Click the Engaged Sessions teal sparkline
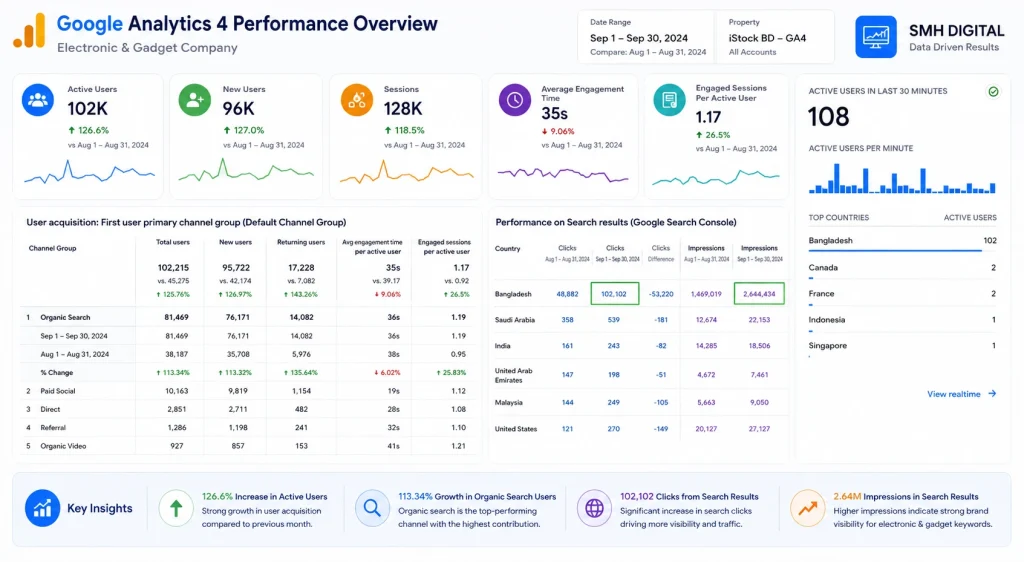The image size is (1024, 562). click(716, 177)
